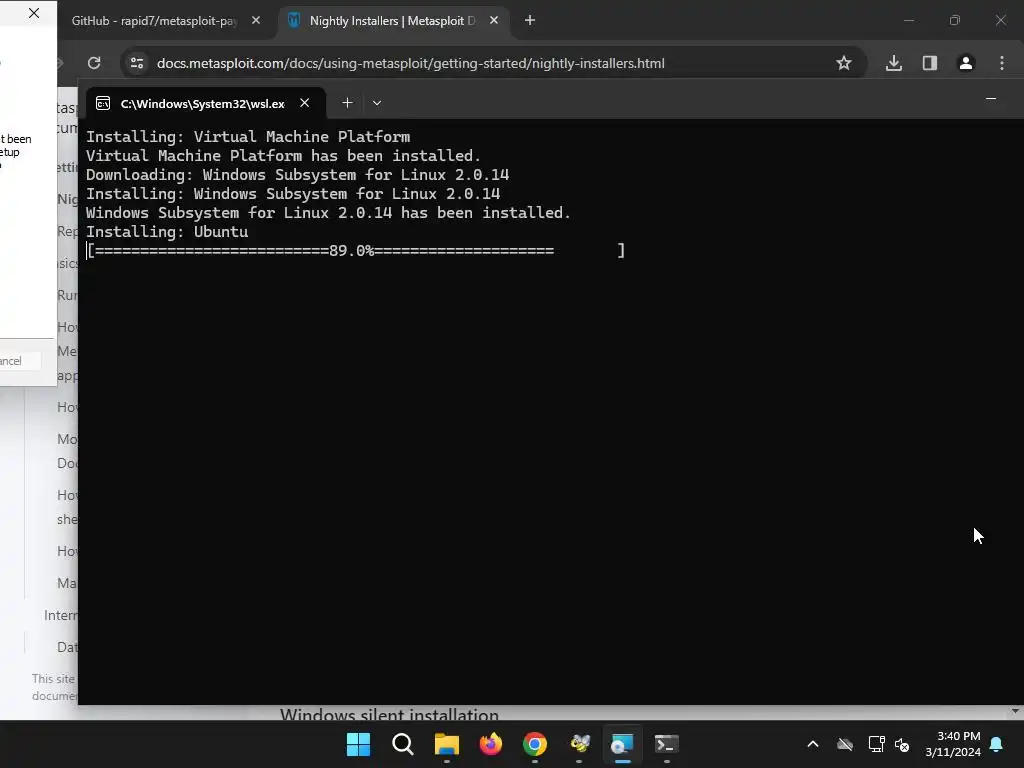Close the partially hidden dialog with X
This screenshot has height=768, width=1024.
tap(34, 13)
